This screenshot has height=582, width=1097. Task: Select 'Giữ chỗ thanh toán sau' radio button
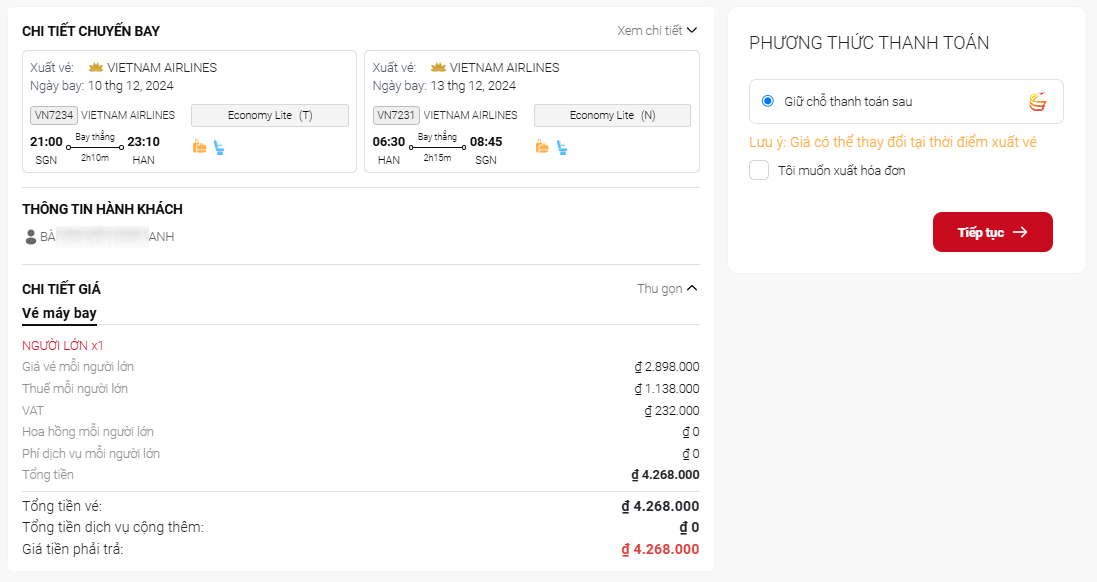coord(767,101)
